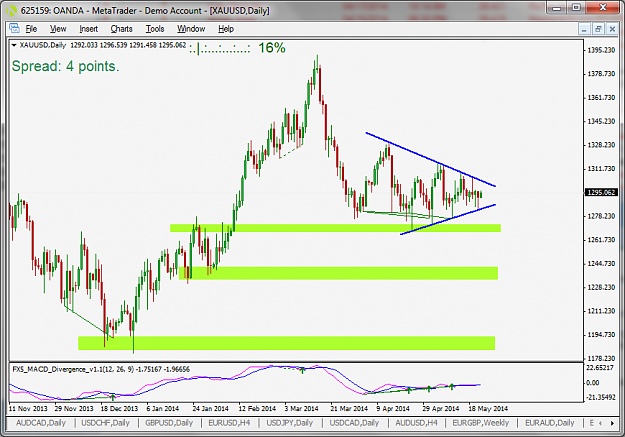The width and height of the screenshot is (625, 437).
Task: Click the 16% indicator label
Action: point(272,48)
